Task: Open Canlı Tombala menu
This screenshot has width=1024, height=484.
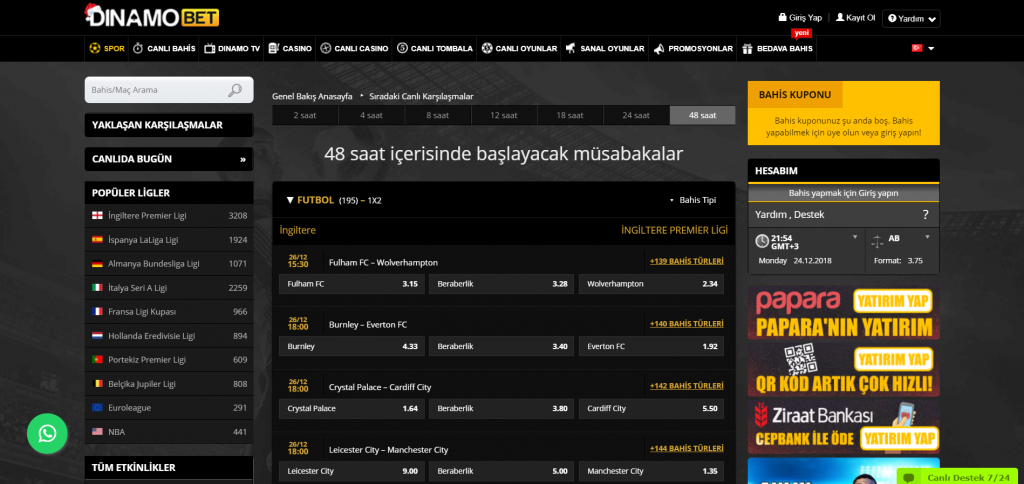Action: [x=434, y=48]
